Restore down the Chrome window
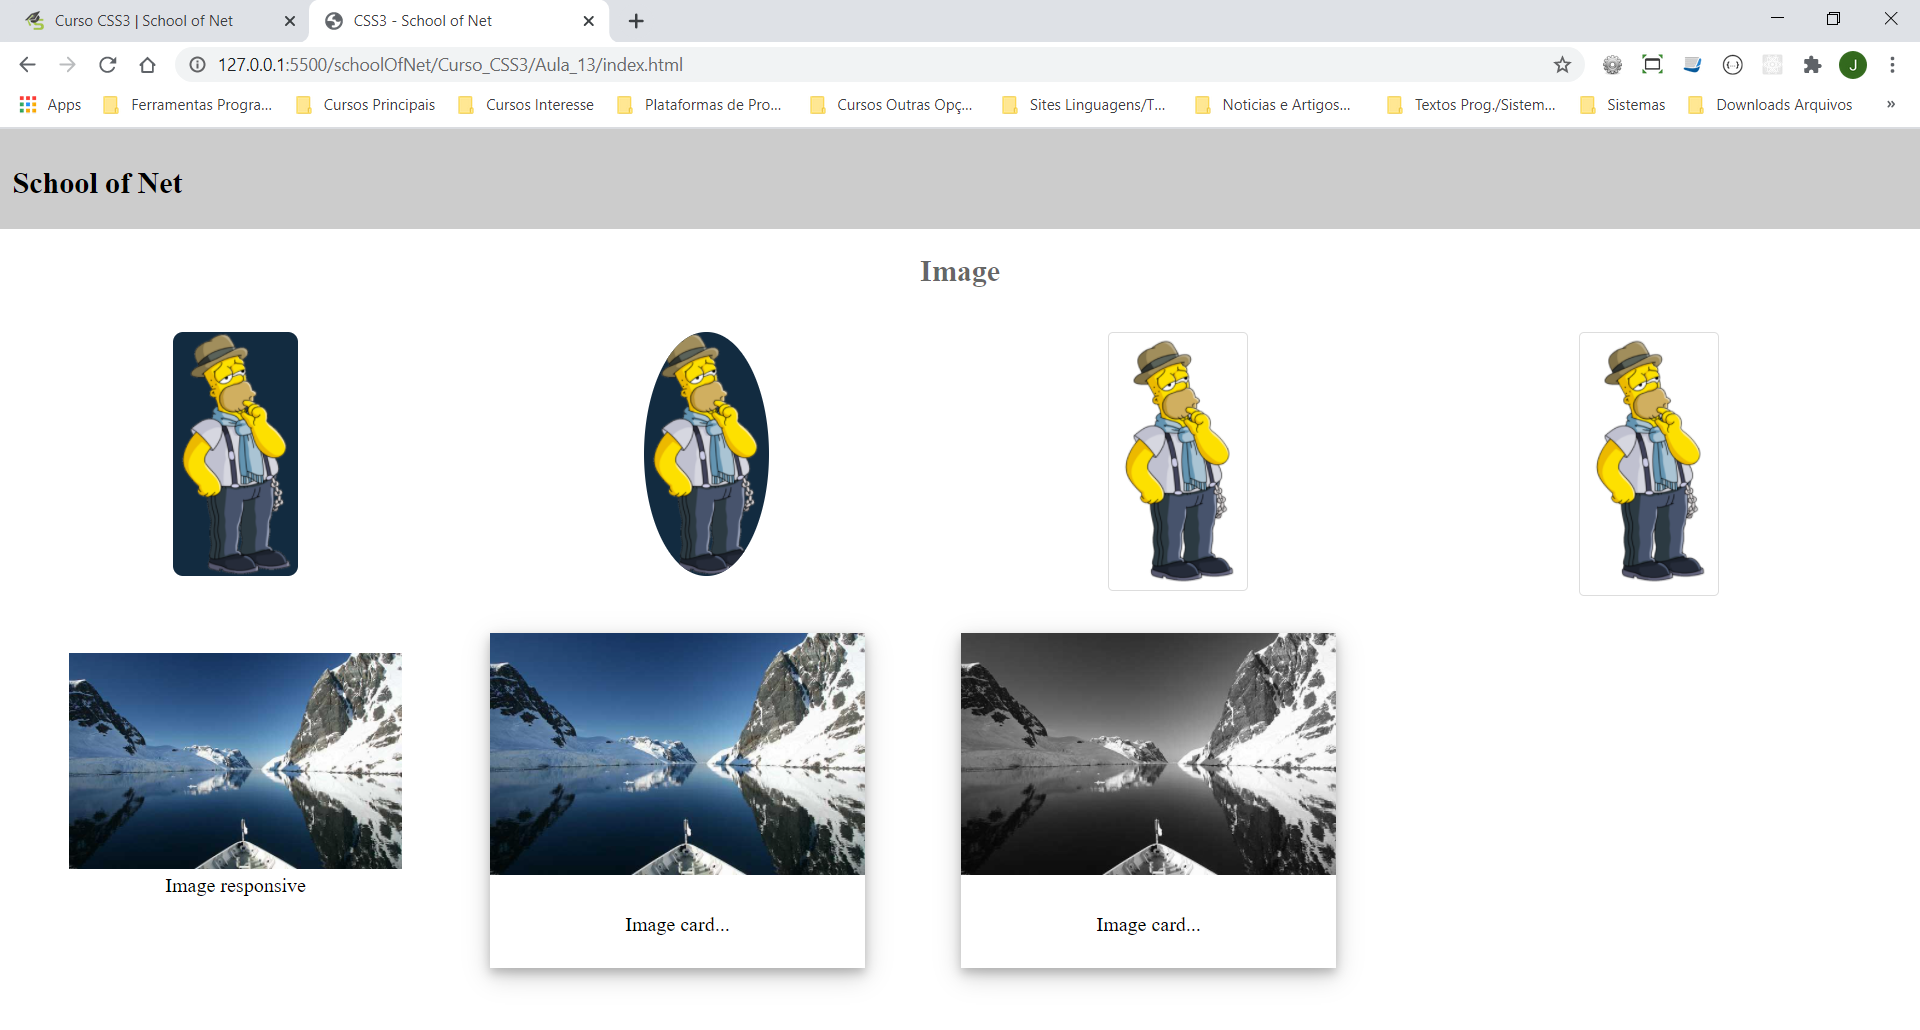 [1833, 18]
